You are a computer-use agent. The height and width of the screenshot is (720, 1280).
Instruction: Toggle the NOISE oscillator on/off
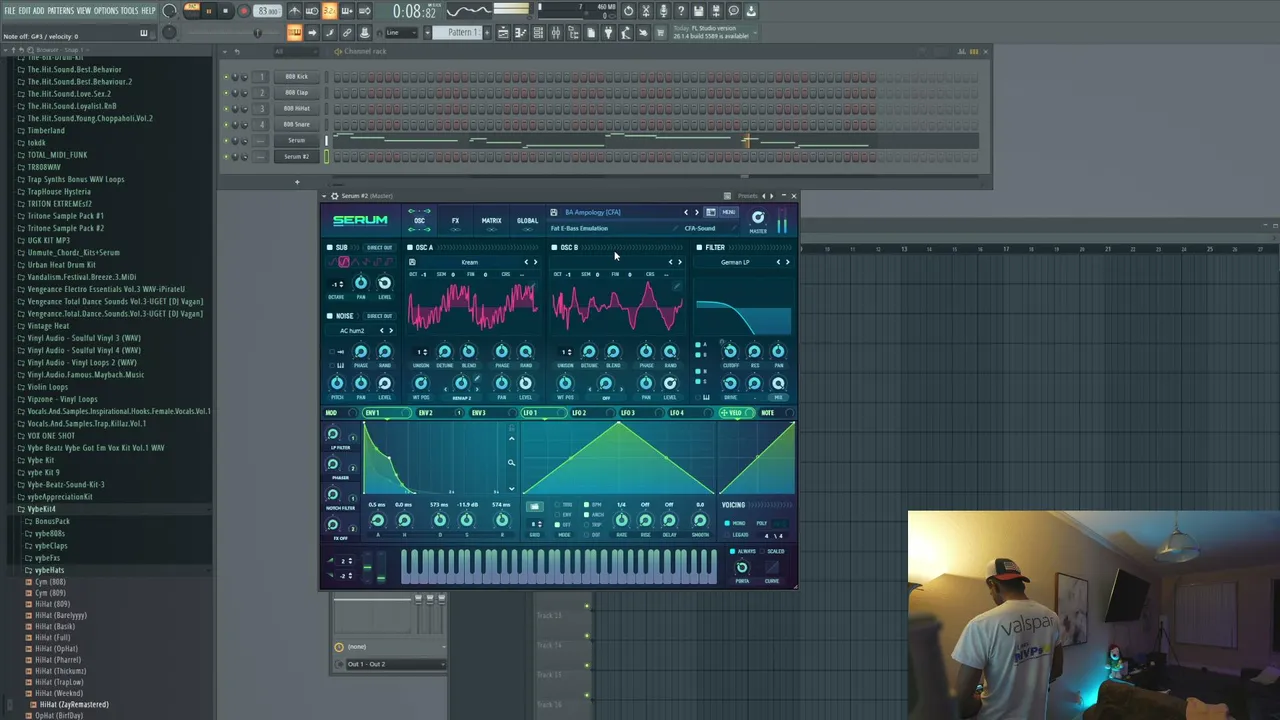[330, 316]
